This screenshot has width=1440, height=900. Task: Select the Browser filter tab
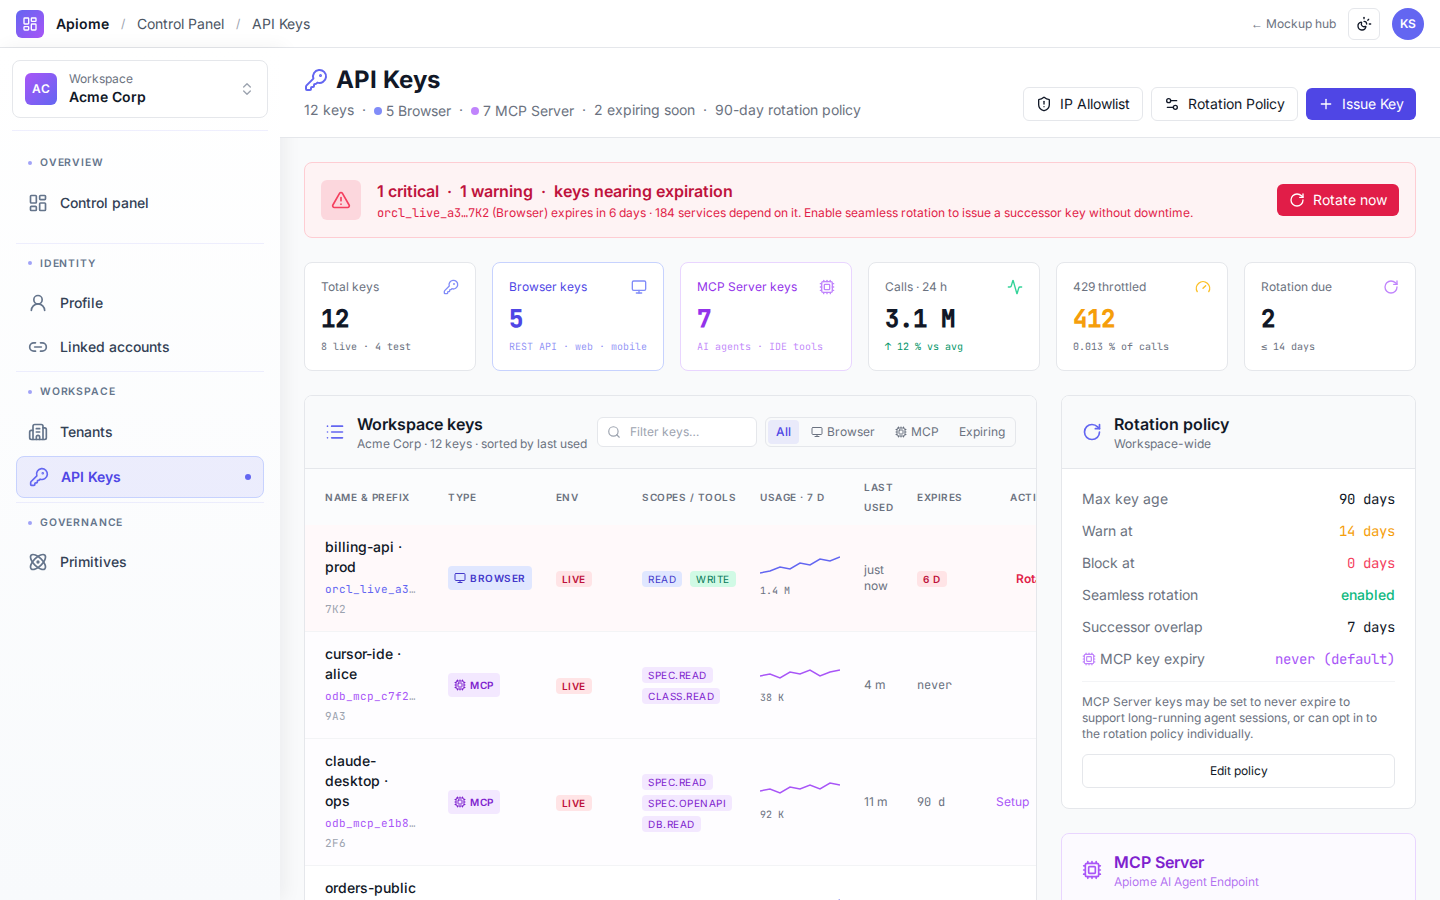pyautogui.click(x=843, y=432)
